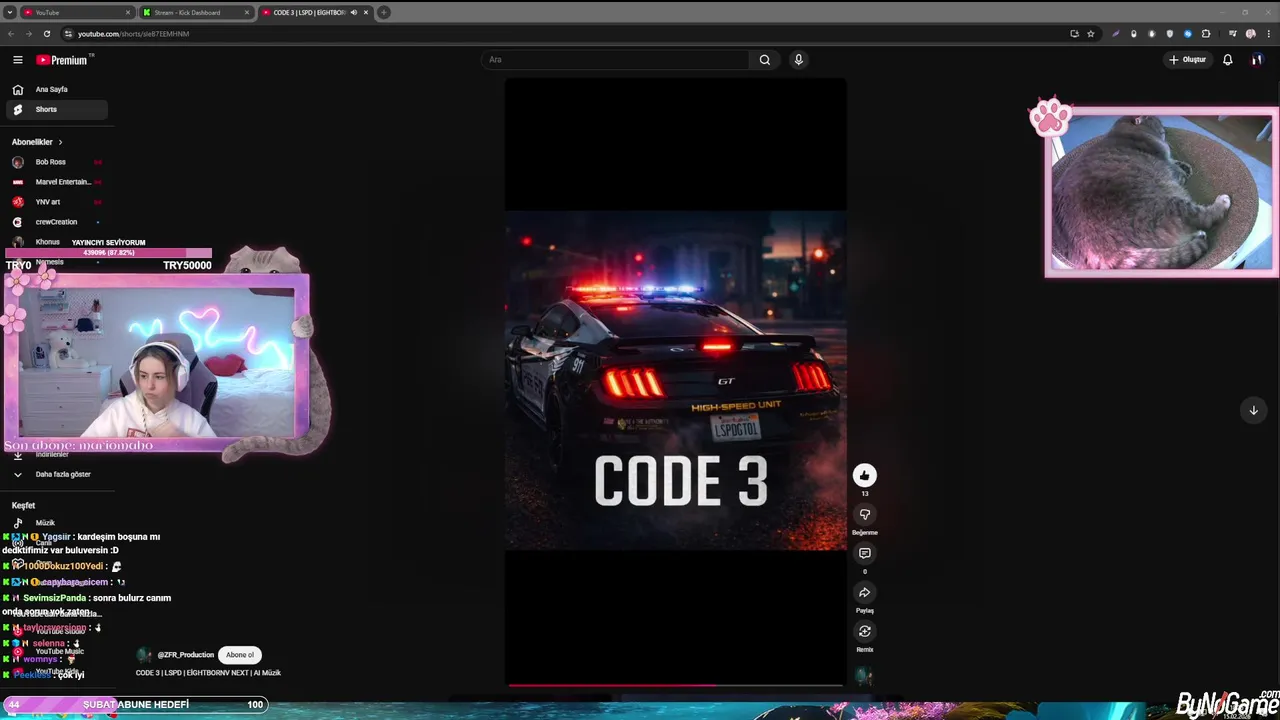Screen dimensions: 1280x720
Task: Go to next short with down arrow
Action: pyautogui.click(x=1253, y=410)
